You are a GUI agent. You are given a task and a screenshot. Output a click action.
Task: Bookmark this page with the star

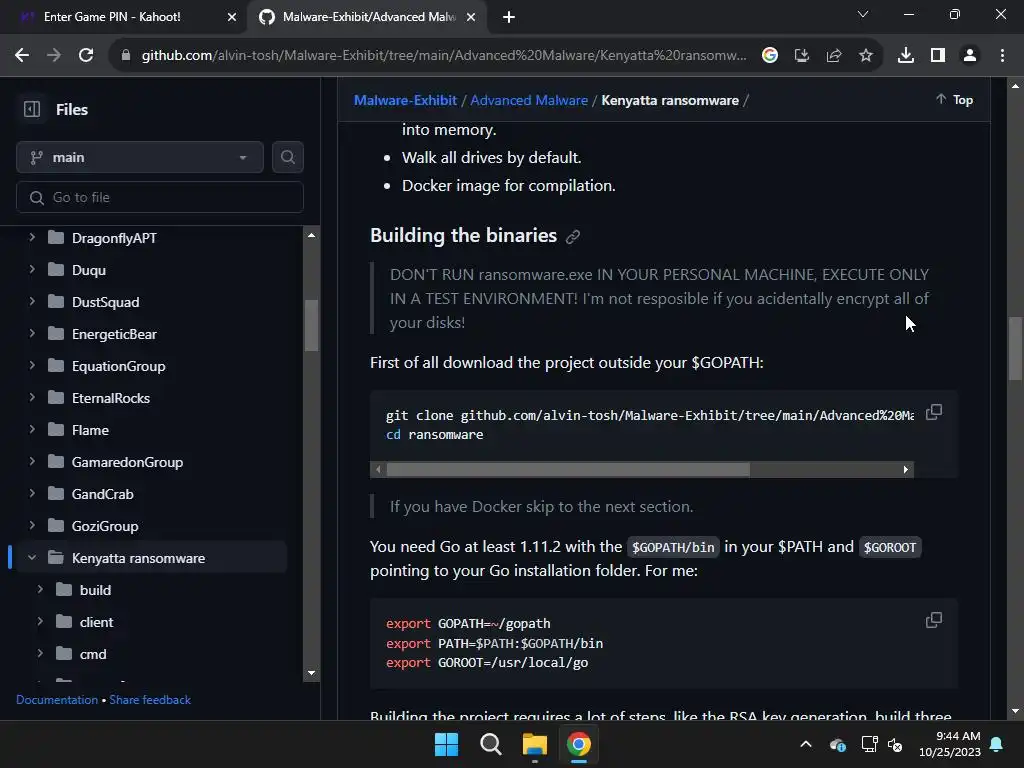pyautogui.click(x=866, y=56)
